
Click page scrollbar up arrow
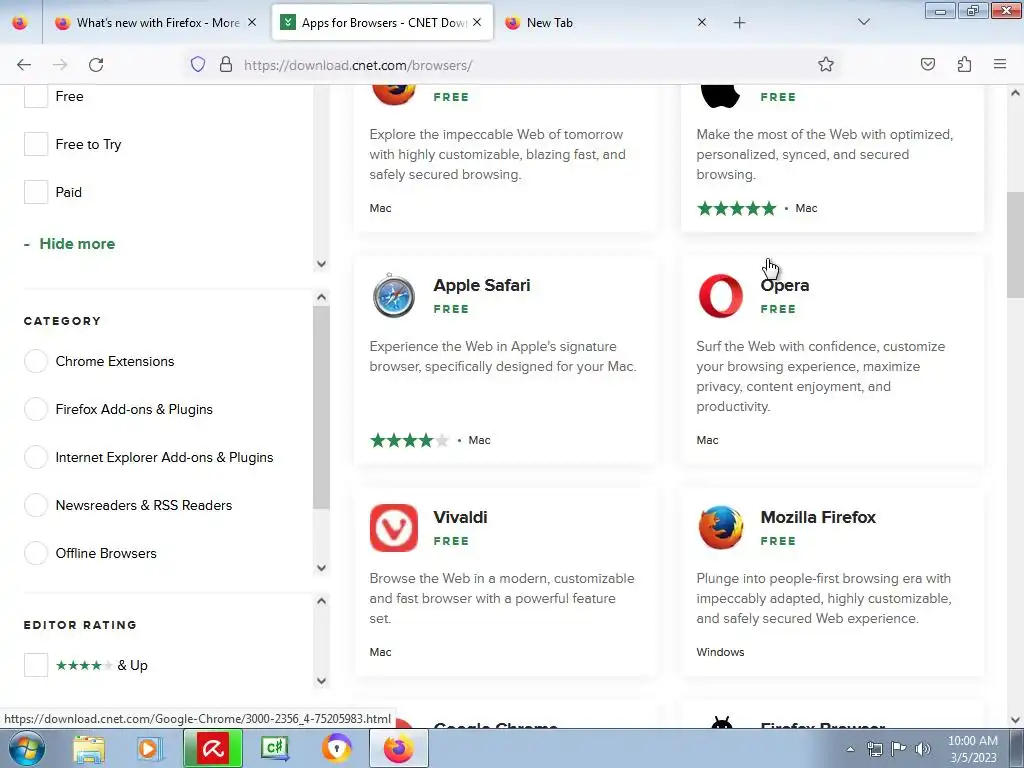tap(1016, 93)
